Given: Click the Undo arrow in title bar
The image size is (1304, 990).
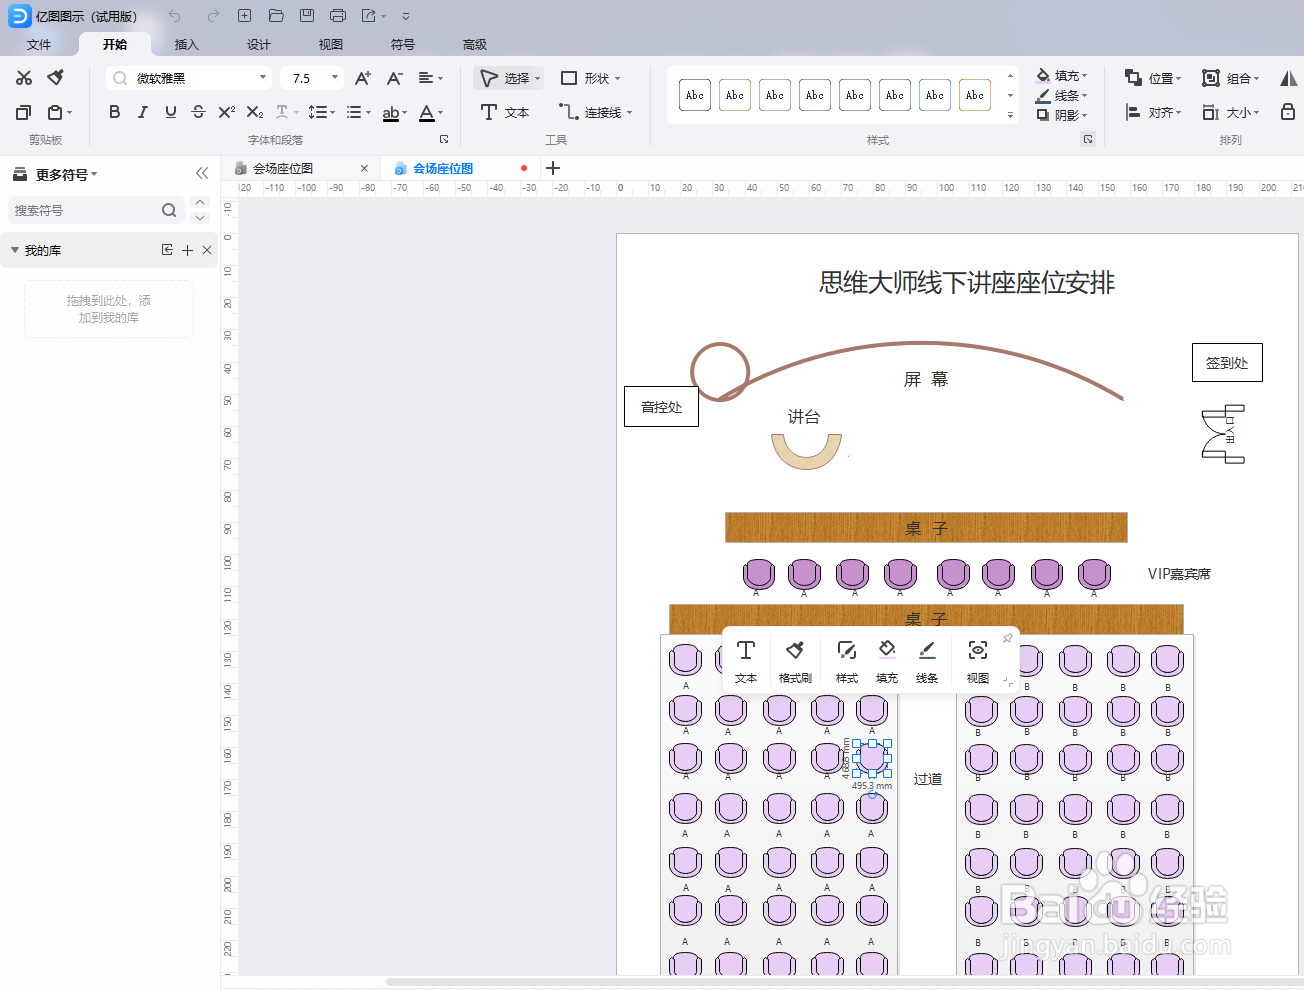Looking at the screenshot, I should pos(174,16).
